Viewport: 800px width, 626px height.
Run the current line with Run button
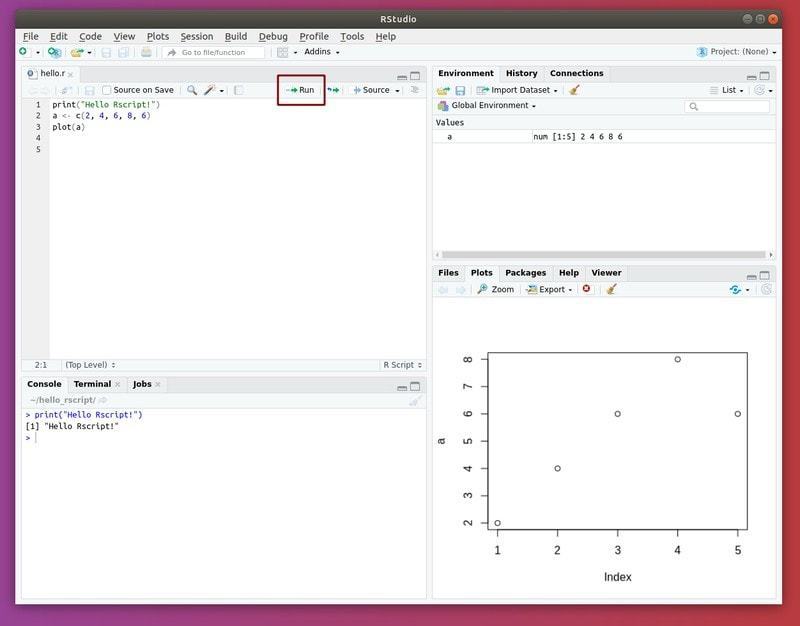(x=300, y=89)
